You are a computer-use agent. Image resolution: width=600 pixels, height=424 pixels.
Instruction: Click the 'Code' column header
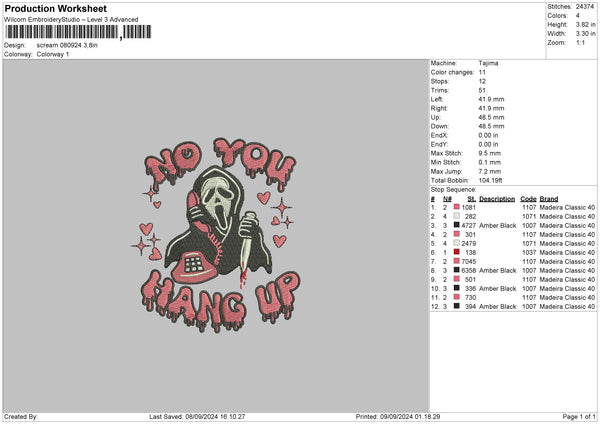(528, 199)
